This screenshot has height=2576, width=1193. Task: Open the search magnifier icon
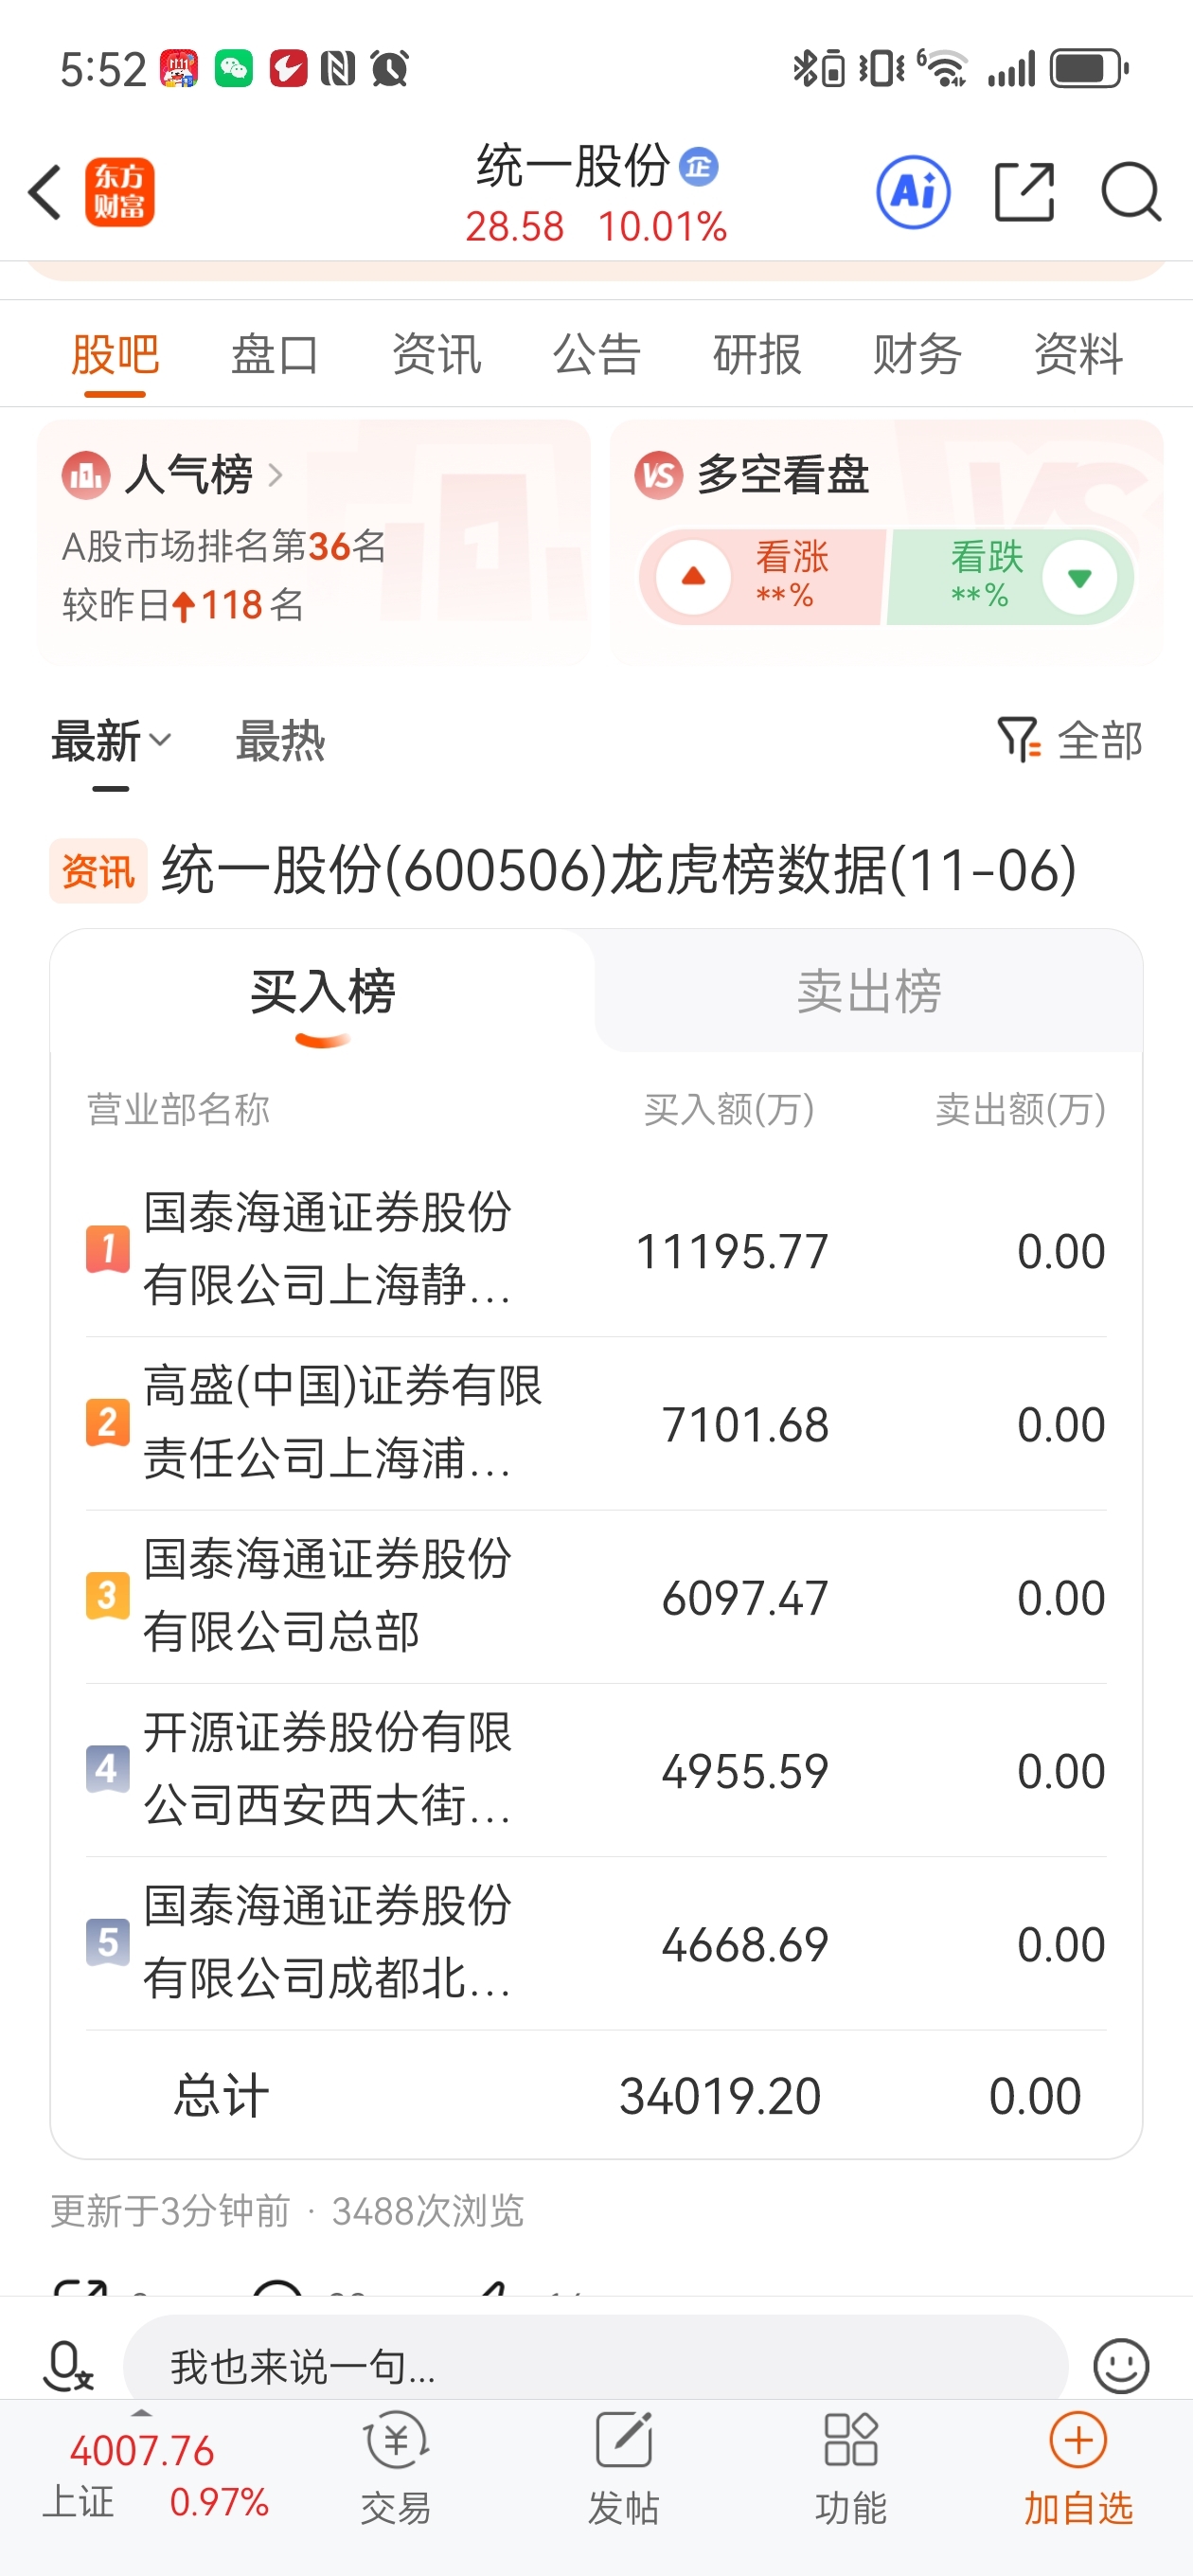[x=1131, y=191]
